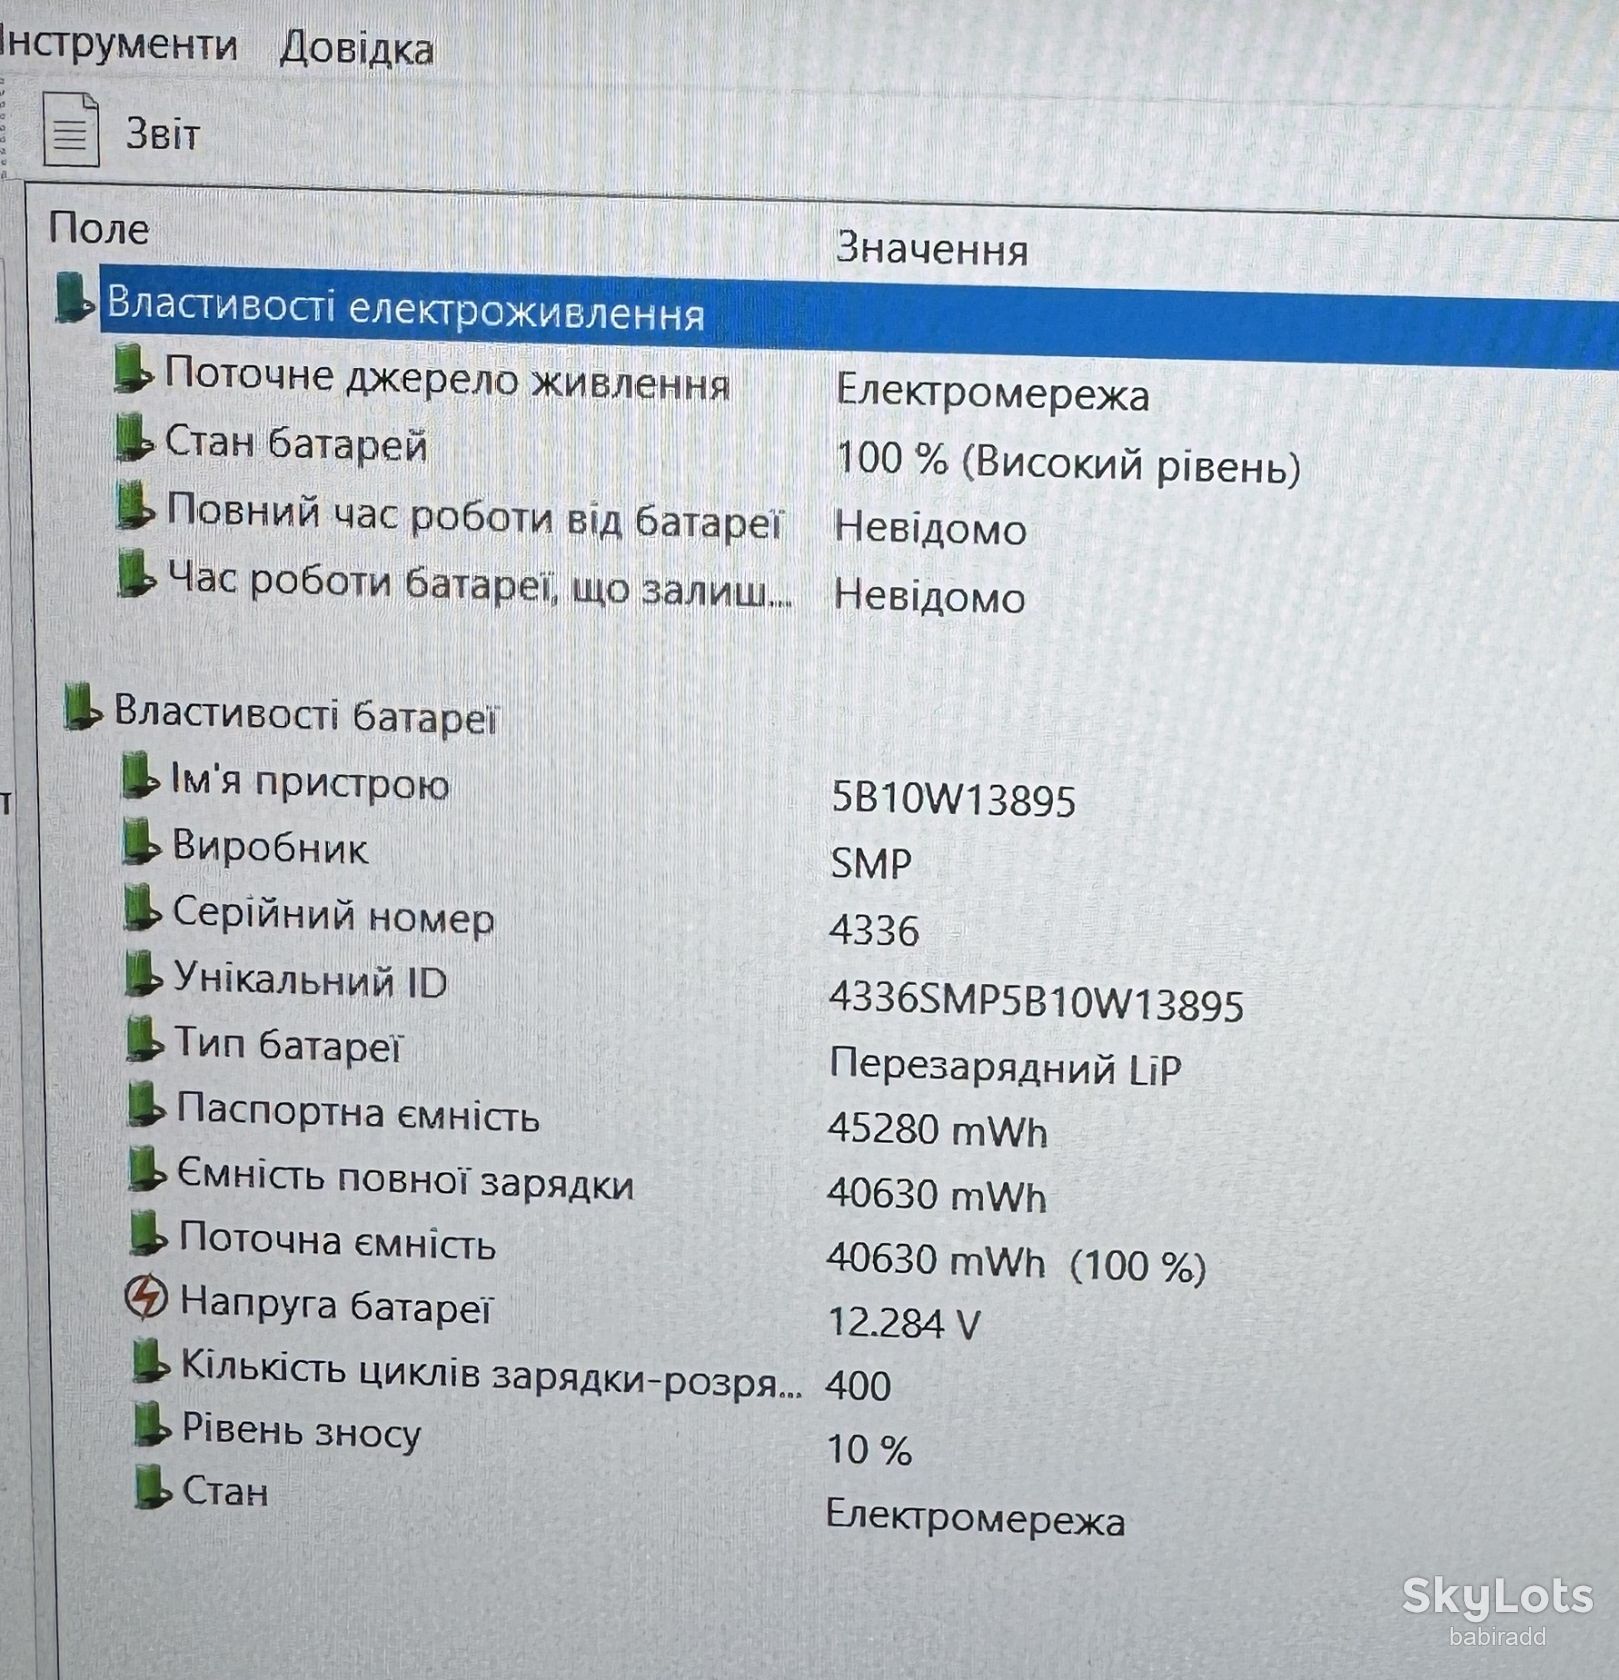Viewport: 1619px width, 1680px height.
Task: Click the lightning icon beside Напруга батареї
Action: tap(146, 1297)
